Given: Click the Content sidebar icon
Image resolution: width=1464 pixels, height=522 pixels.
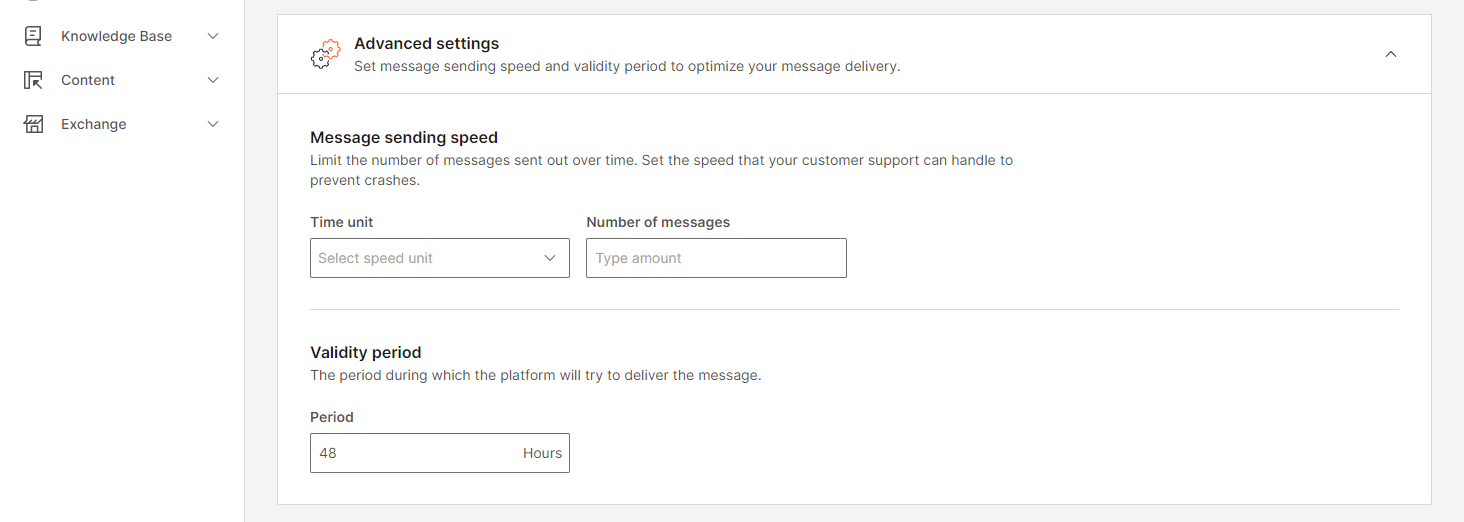Looking at the screenshot, I should [33, 80].
